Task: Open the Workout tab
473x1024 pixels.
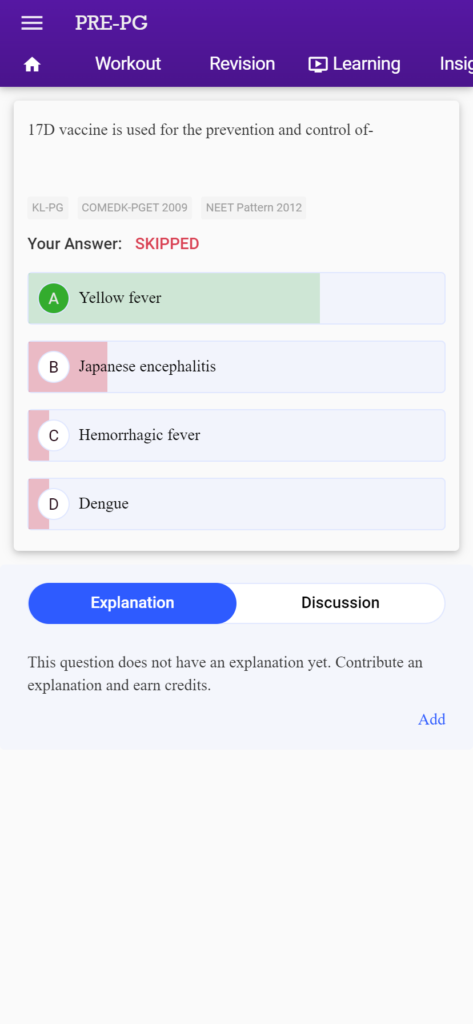Action: 128,64
